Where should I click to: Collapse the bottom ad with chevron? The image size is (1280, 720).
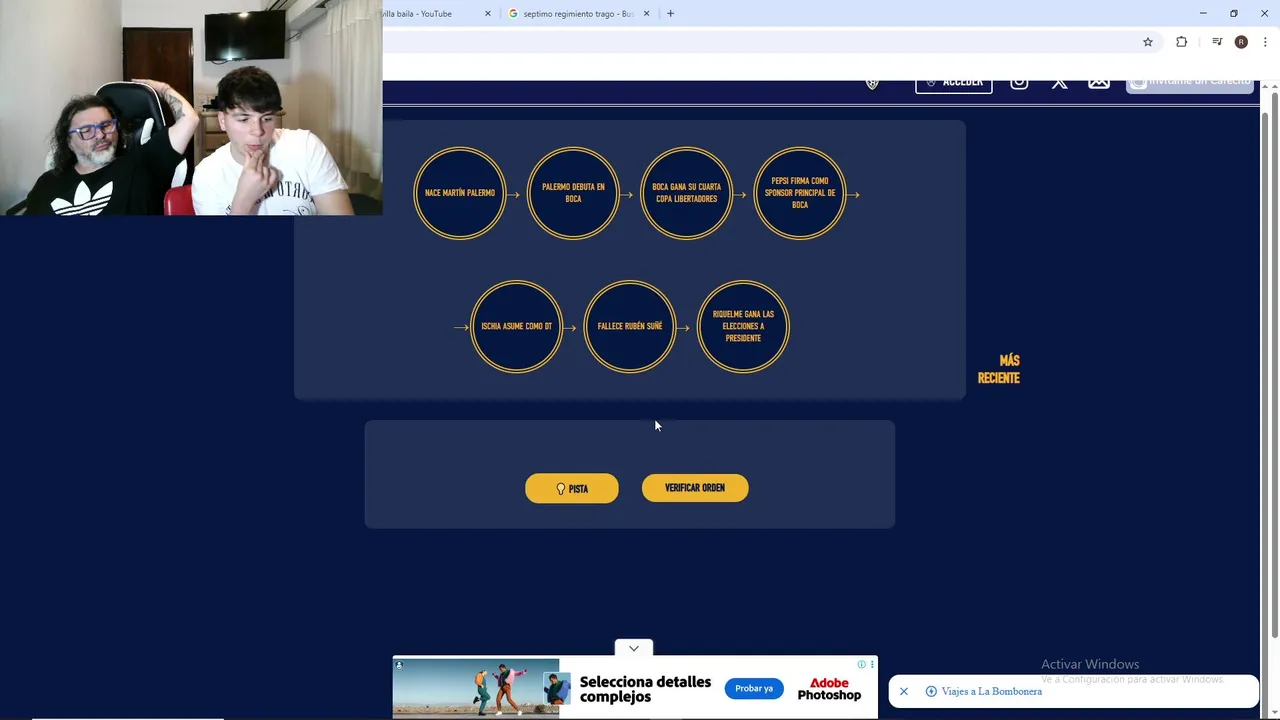point(634,648)
